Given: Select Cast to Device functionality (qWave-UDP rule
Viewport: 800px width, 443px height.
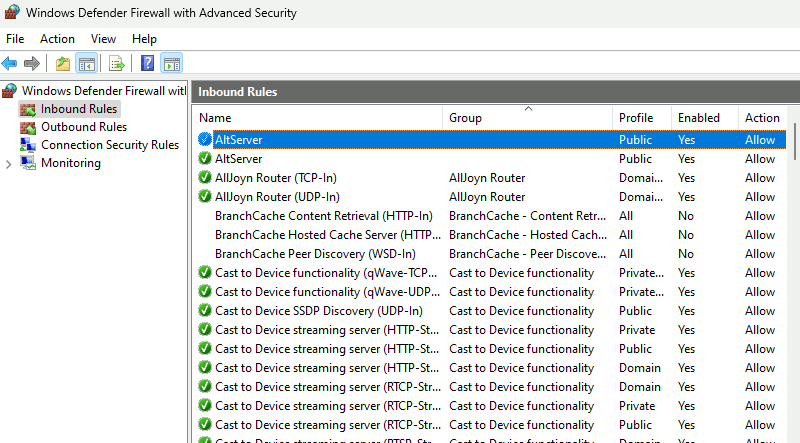Looking at the screenshot, I should click(x=328, y=292).
